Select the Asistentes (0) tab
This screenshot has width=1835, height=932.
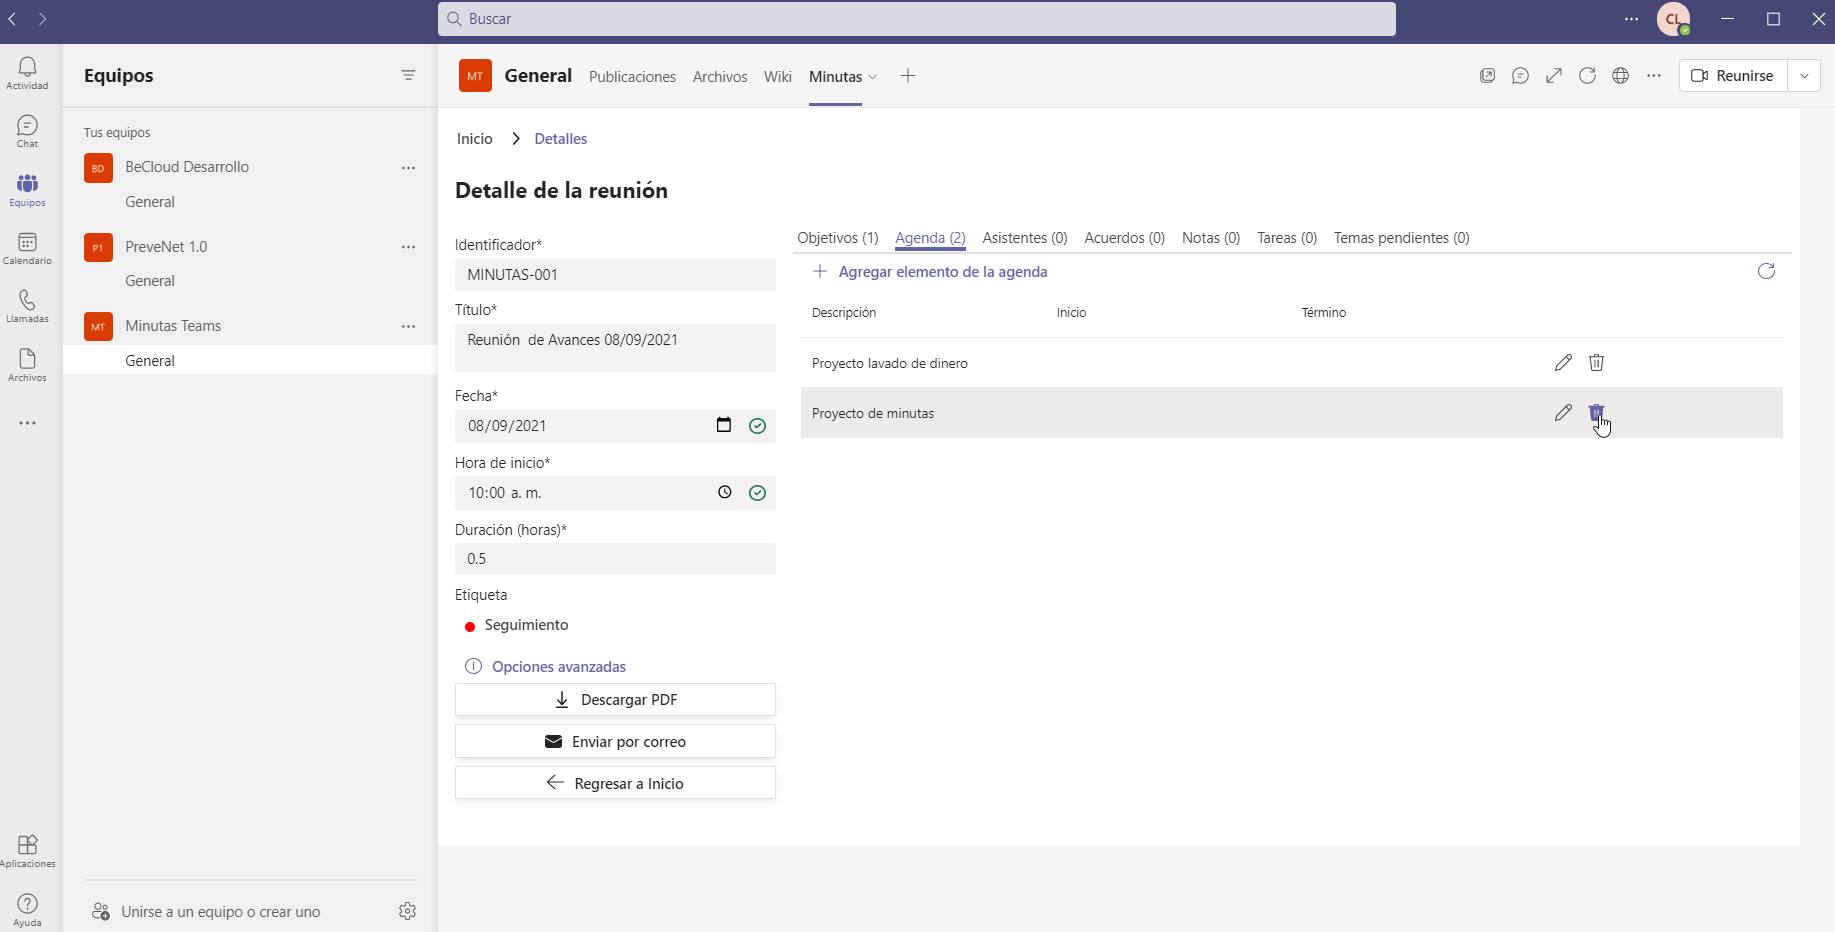pyautogui.click(x=1025, y=238)
